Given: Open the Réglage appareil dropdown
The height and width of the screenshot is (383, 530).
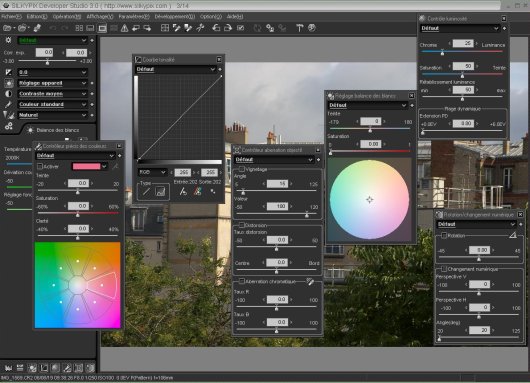Looking at the screenshot, I should point(52,83).
